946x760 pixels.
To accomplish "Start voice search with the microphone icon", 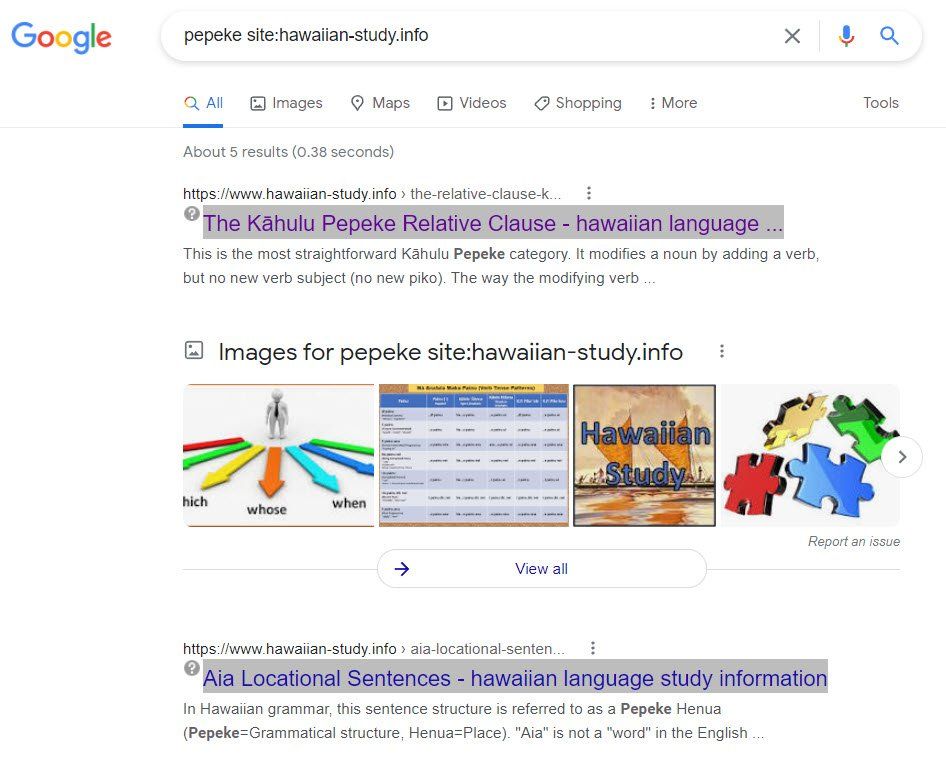I will 846,36.
